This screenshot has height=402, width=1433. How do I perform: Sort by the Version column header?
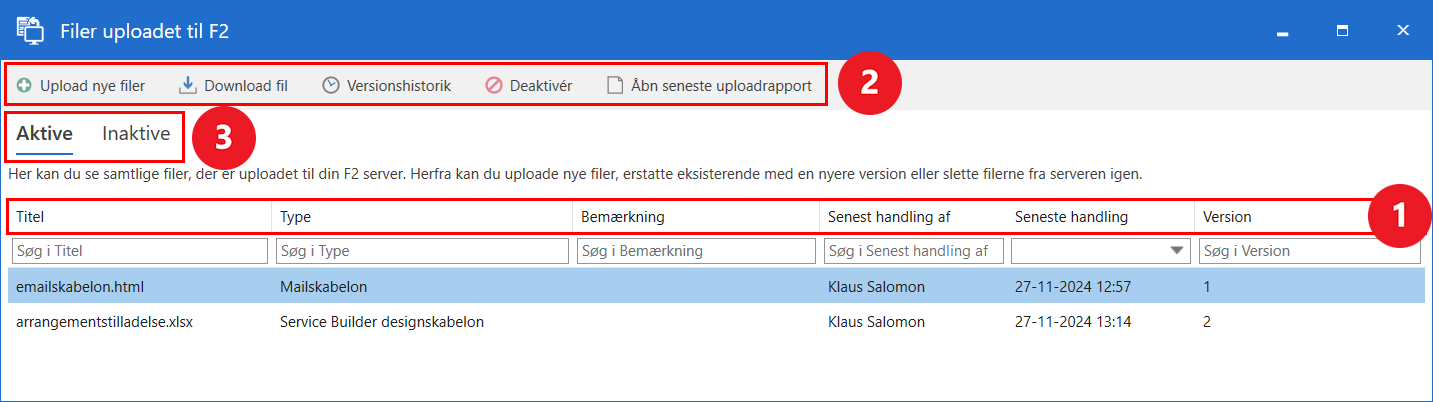click(1227, 216)
